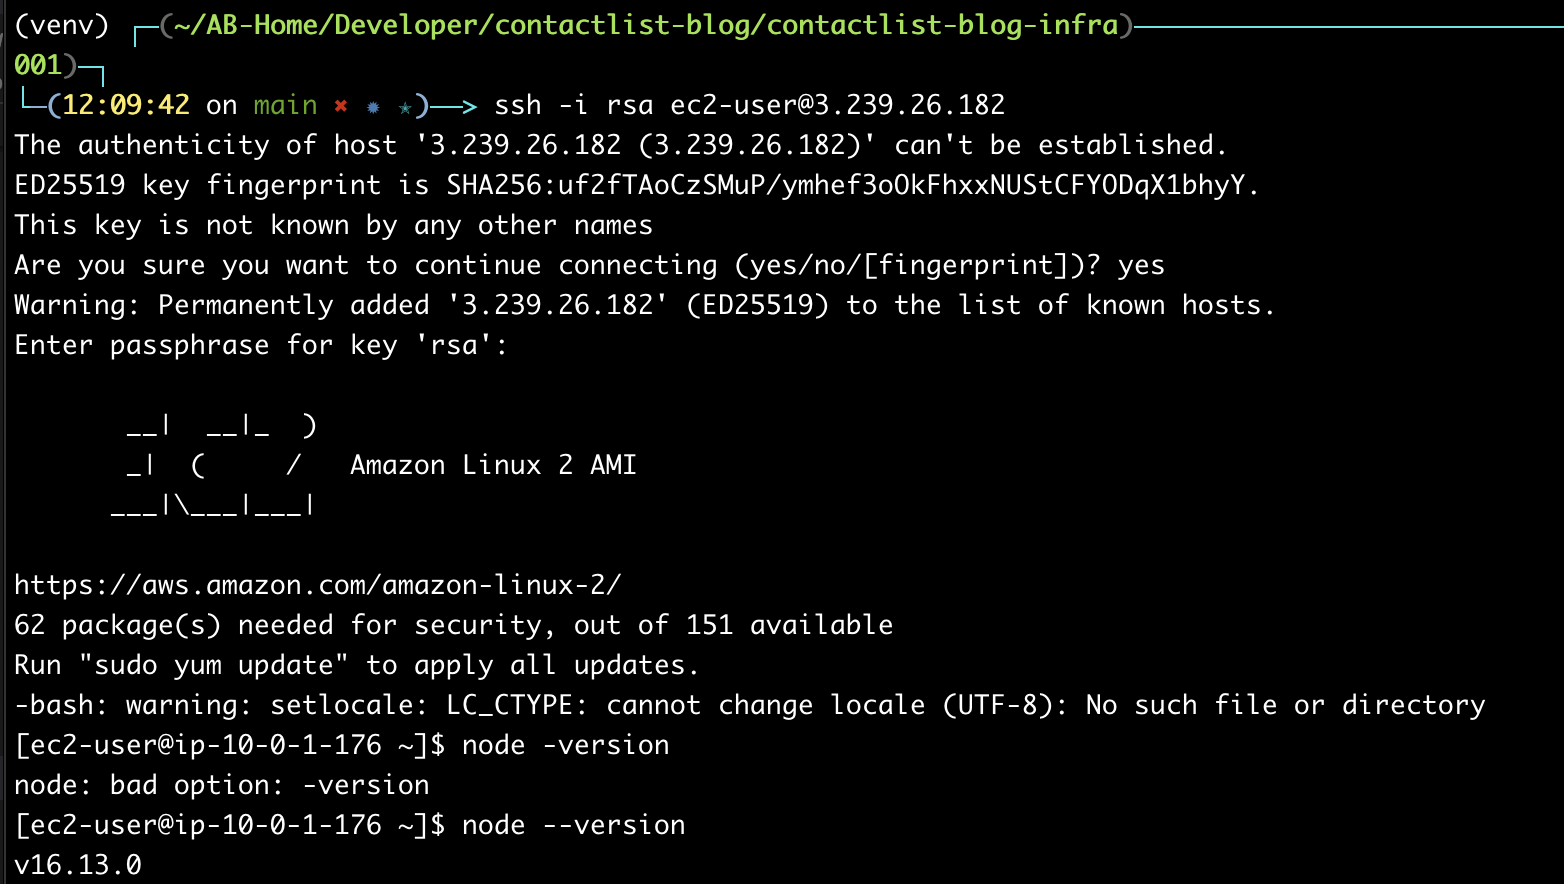Click the blue ✹ symbol in the prompt
This screenshot has height=884, width=1564.
[373, 106]
